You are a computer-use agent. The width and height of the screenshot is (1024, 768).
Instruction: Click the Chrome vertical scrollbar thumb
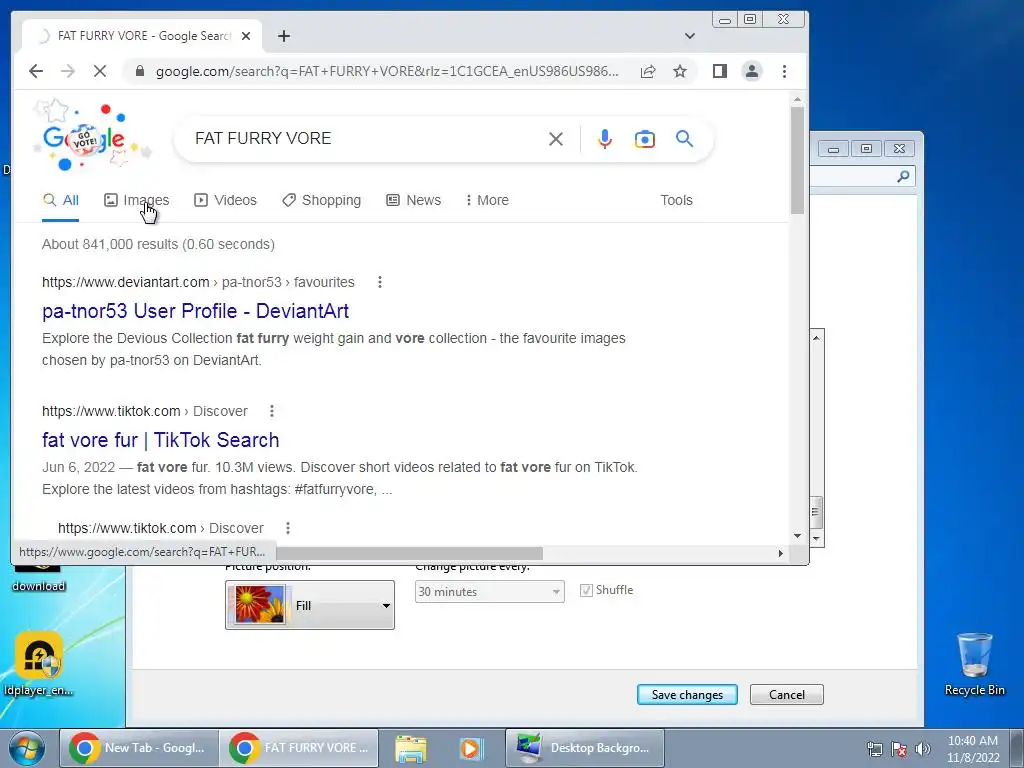797,160
